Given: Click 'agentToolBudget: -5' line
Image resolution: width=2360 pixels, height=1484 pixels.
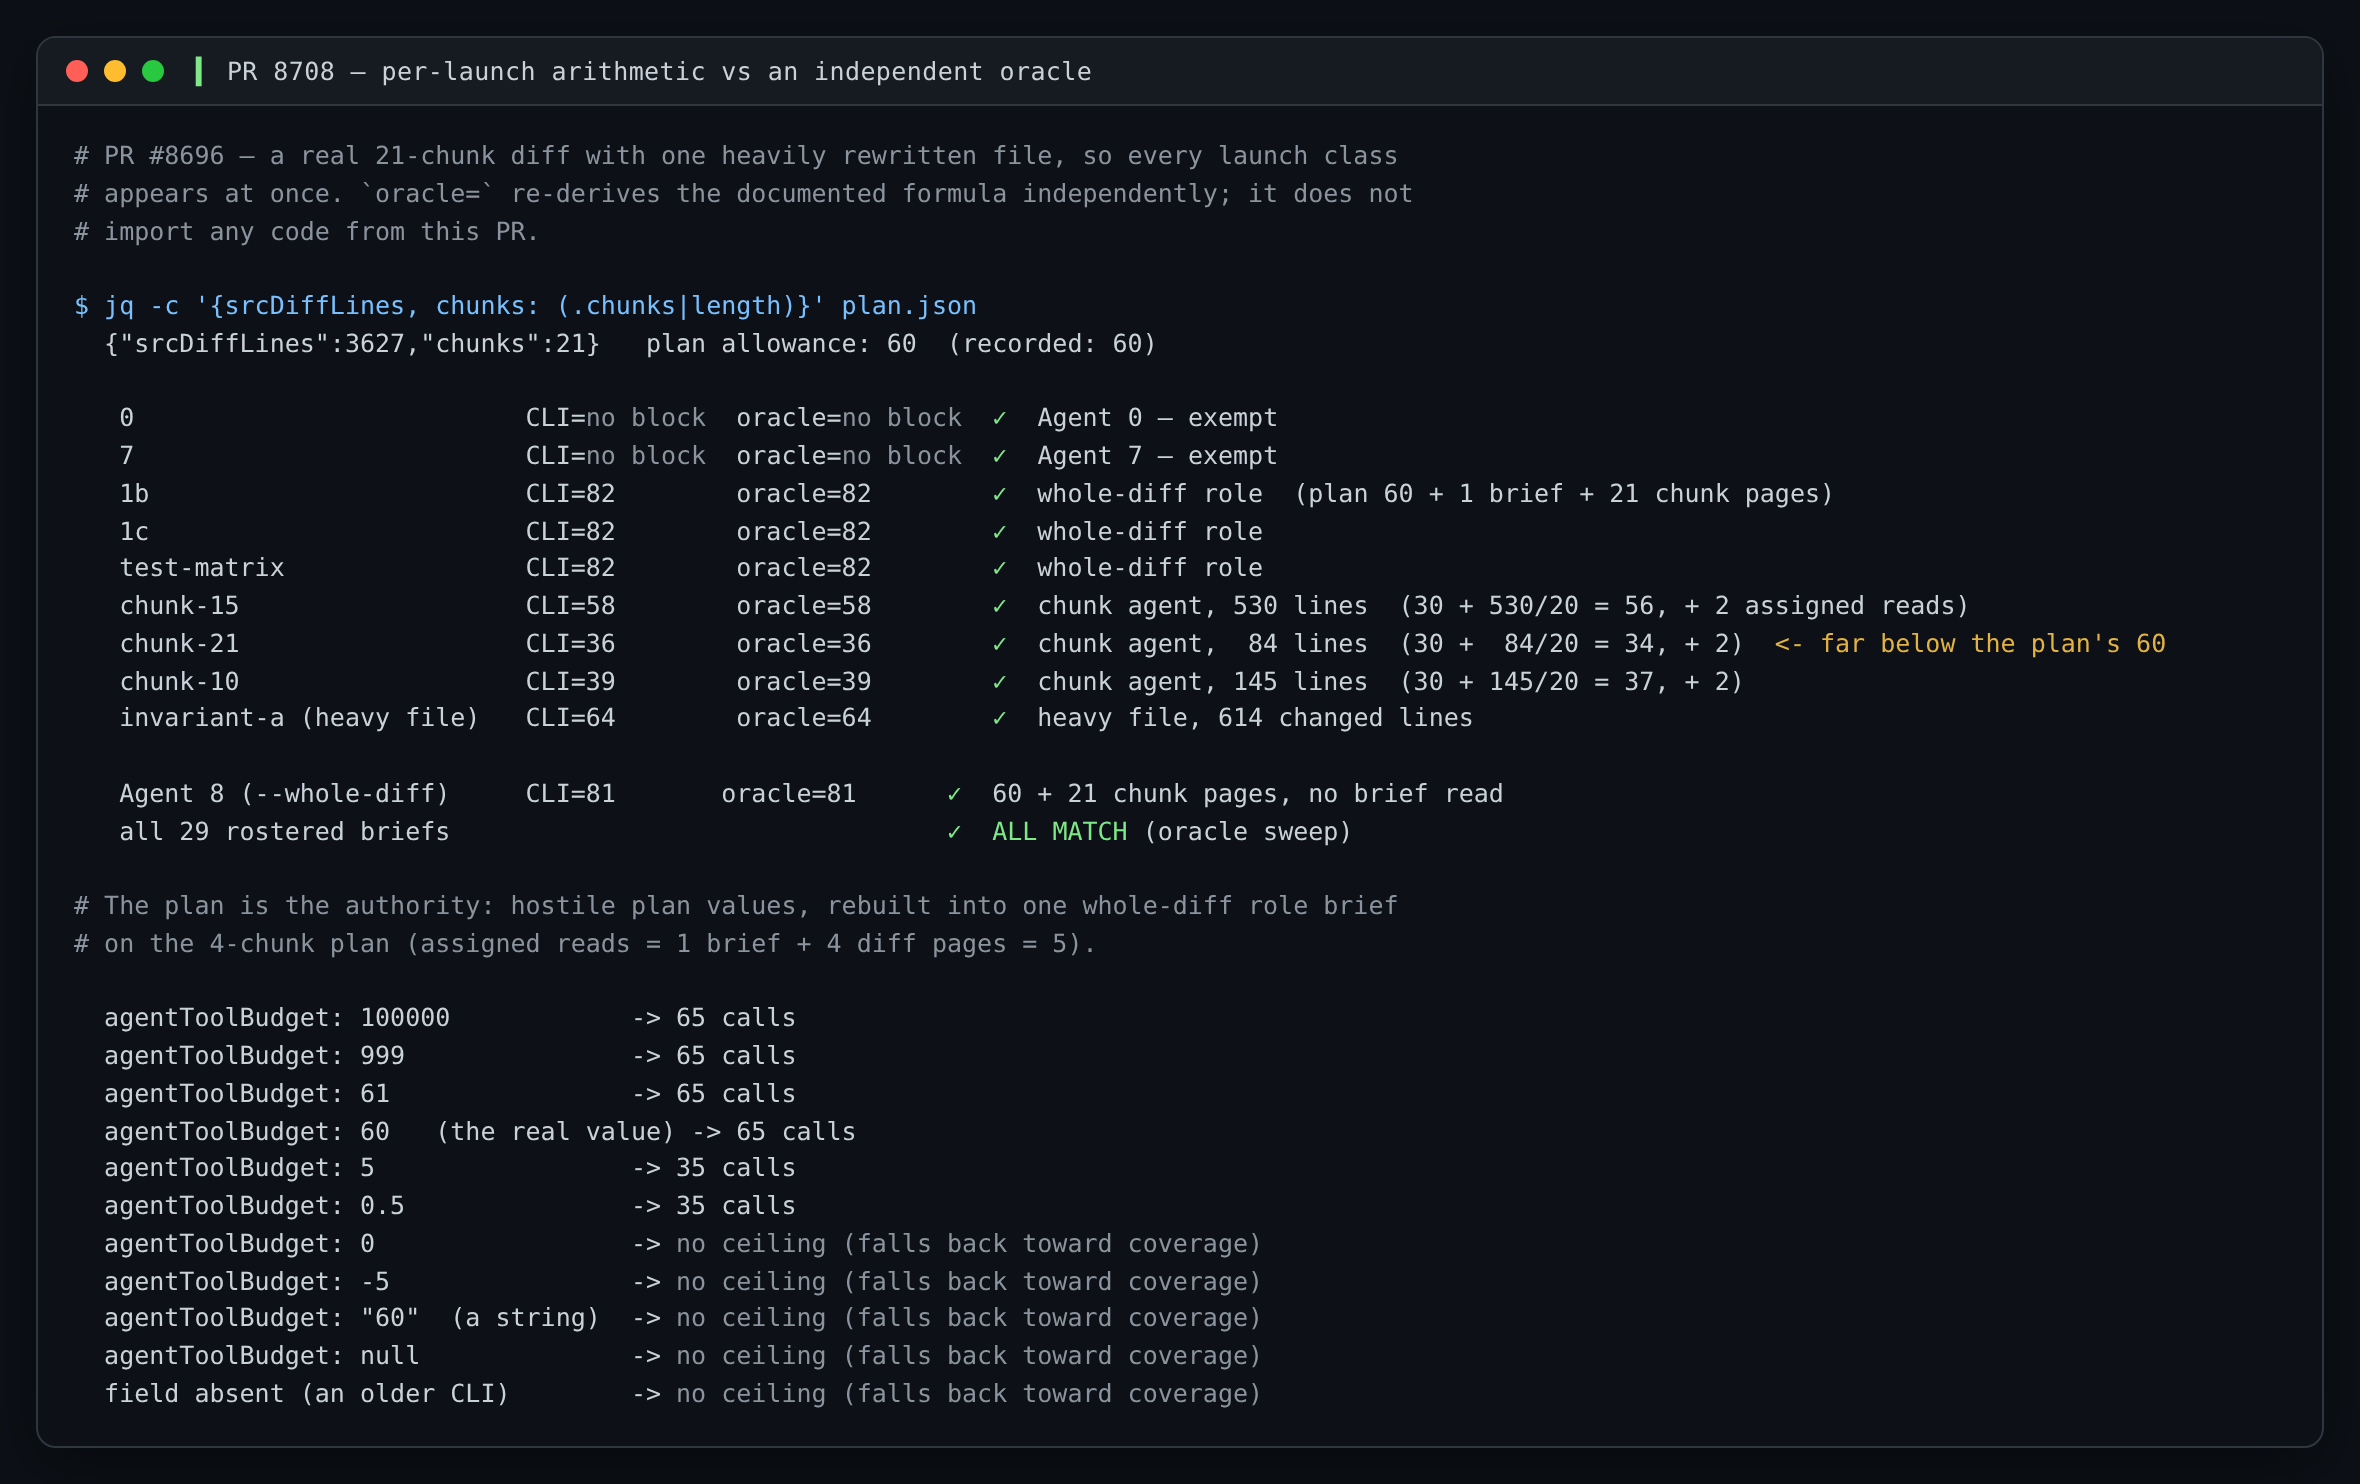Looking at the screenshot, I should pyautogui.click(x=683, y=1282).
